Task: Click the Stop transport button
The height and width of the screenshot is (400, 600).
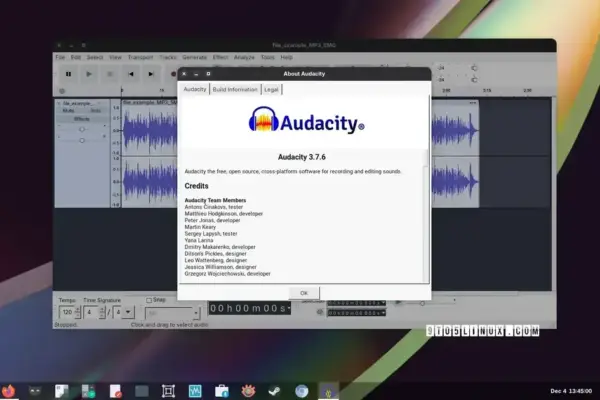Action: tap(110, 74)
